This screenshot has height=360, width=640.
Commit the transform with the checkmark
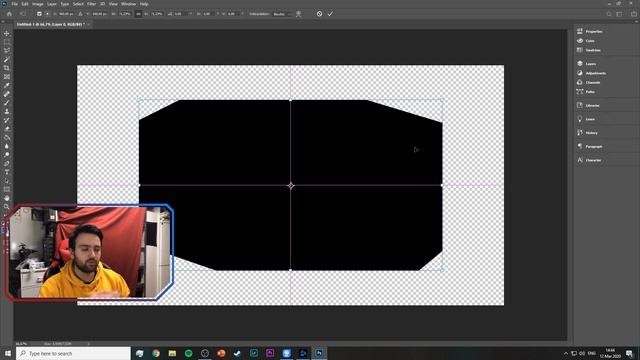coord(330,14)
